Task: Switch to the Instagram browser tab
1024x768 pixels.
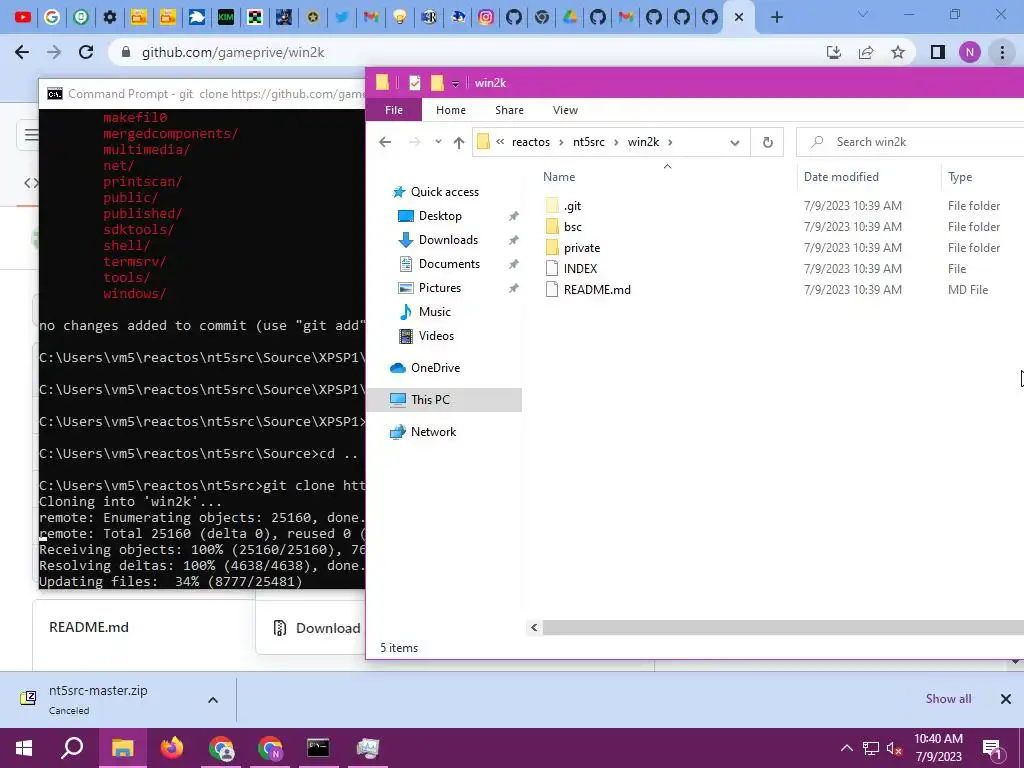Action: pos(486,17)
